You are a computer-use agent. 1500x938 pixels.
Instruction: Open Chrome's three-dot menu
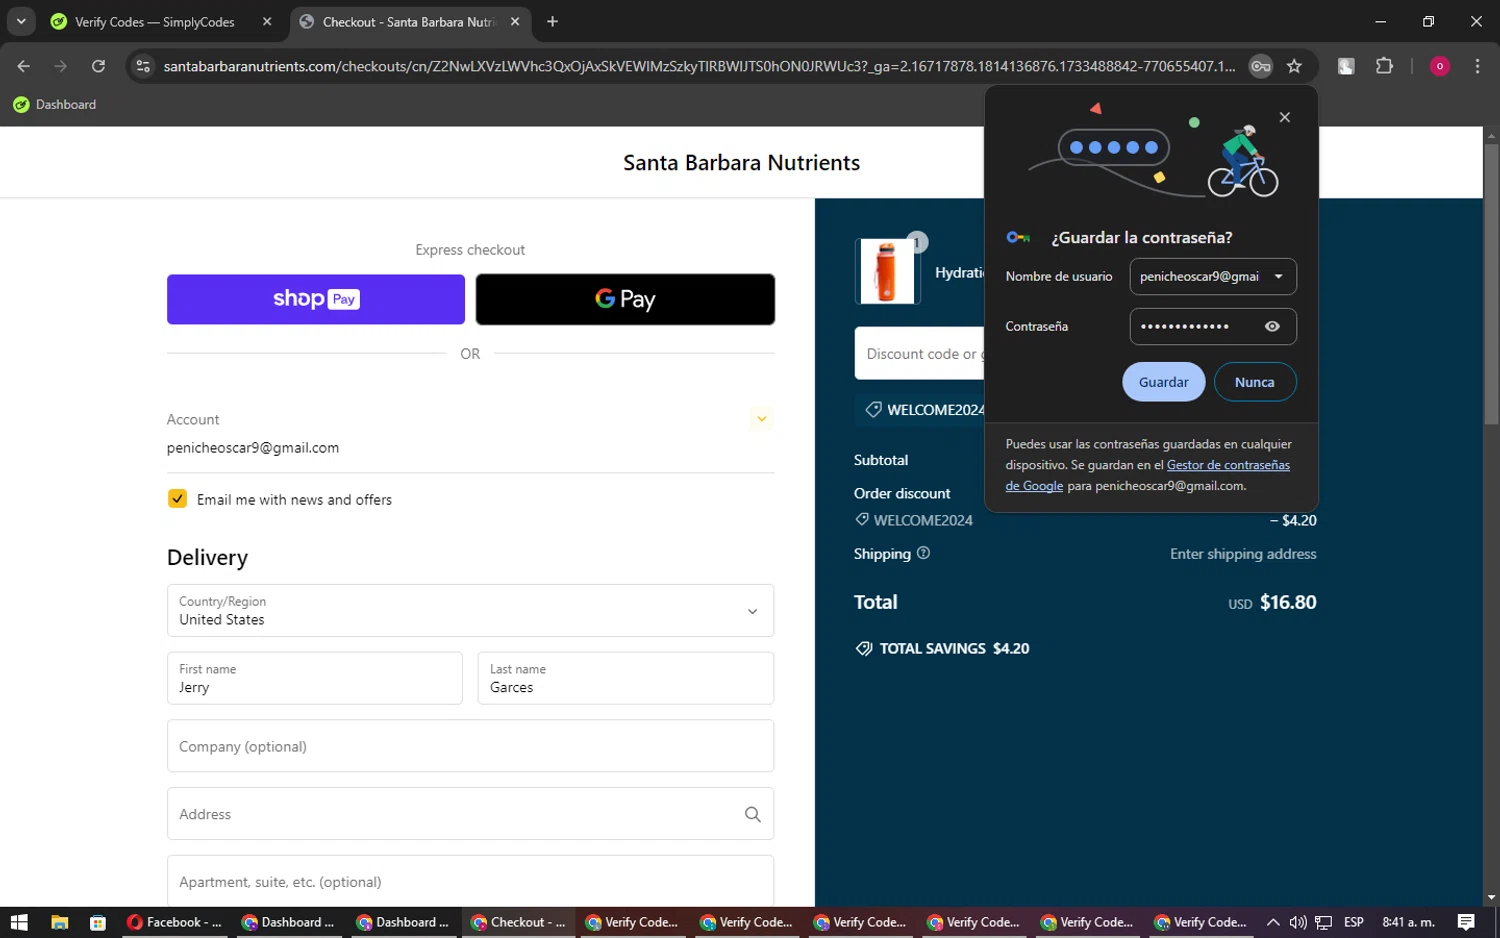tap(1477, 66)
